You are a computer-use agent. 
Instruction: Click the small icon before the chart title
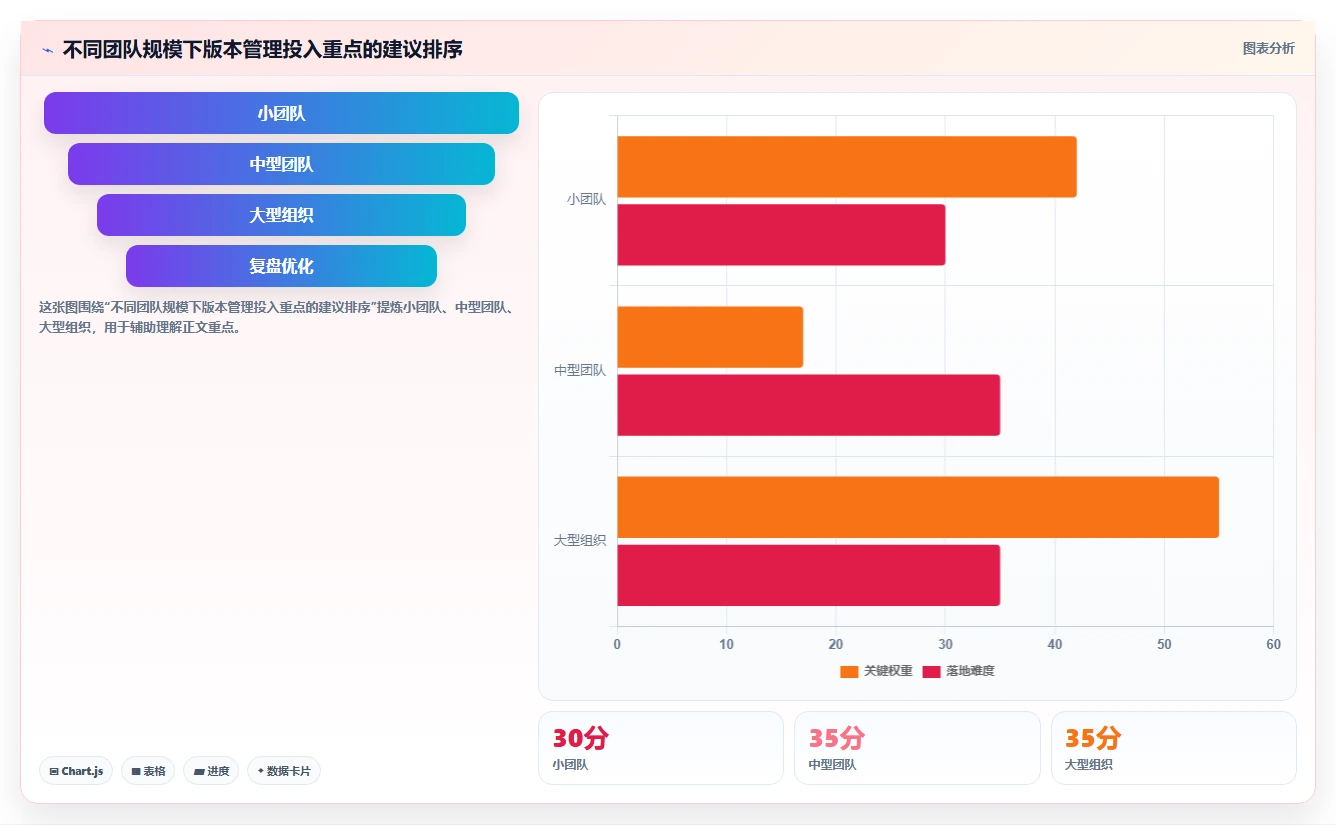pyautogui.click(x=48, y=50)
